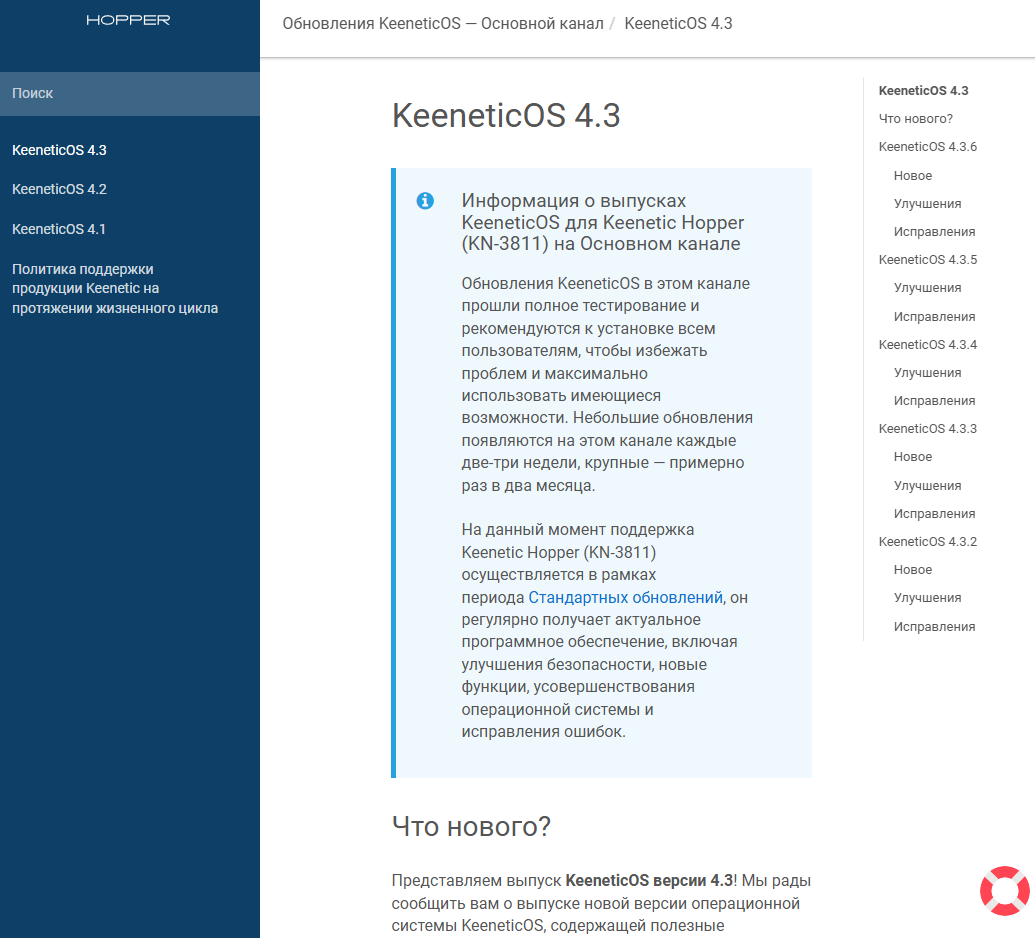Open KeeneticOS 4.1 release notes
1035x938 pixels.
pyautogui.click(x=59, y=229)
